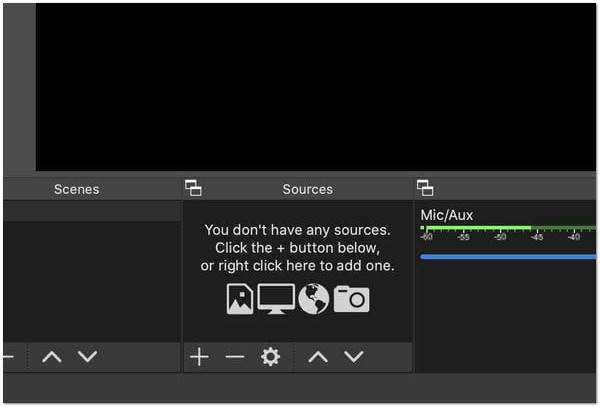The width and height of the screenshot is (600, 407).
Task: Click the display capture monitor icon
Action: coord(276,299)
